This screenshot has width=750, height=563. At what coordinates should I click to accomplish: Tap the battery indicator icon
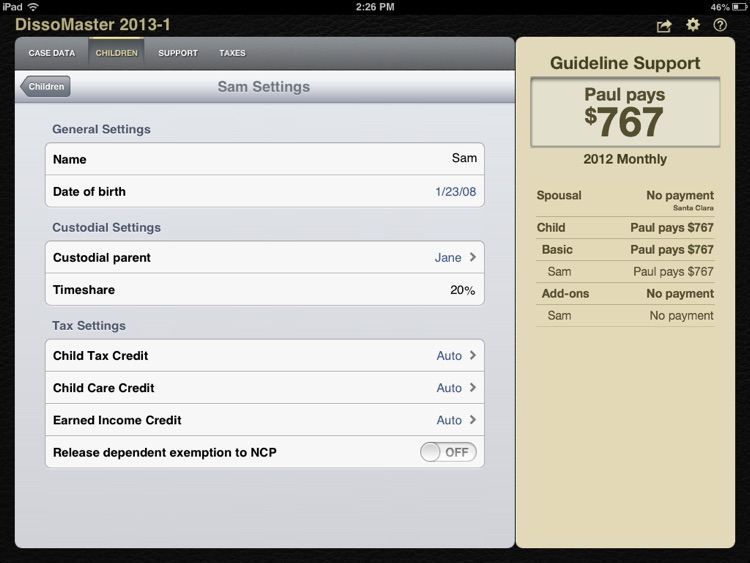tap(739, 7)
